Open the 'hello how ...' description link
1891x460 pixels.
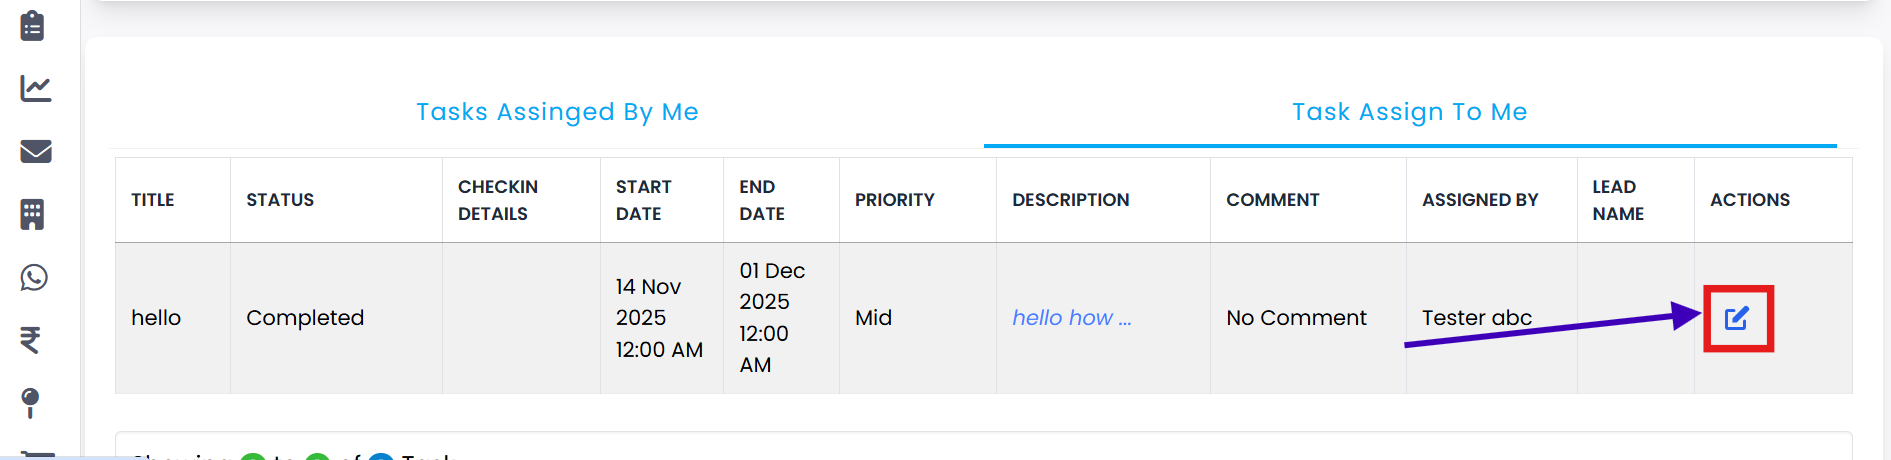point(1071,318)
